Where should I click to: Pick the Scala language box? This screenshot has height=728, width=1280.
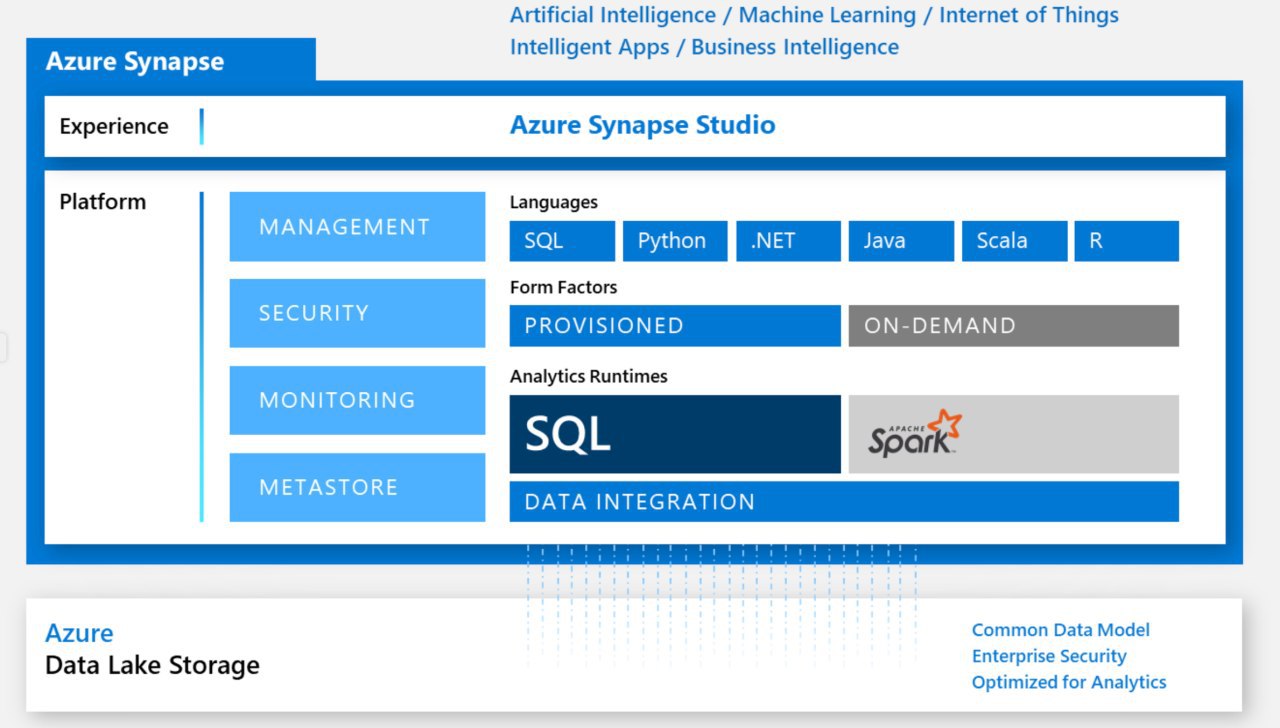(1014, 241)
